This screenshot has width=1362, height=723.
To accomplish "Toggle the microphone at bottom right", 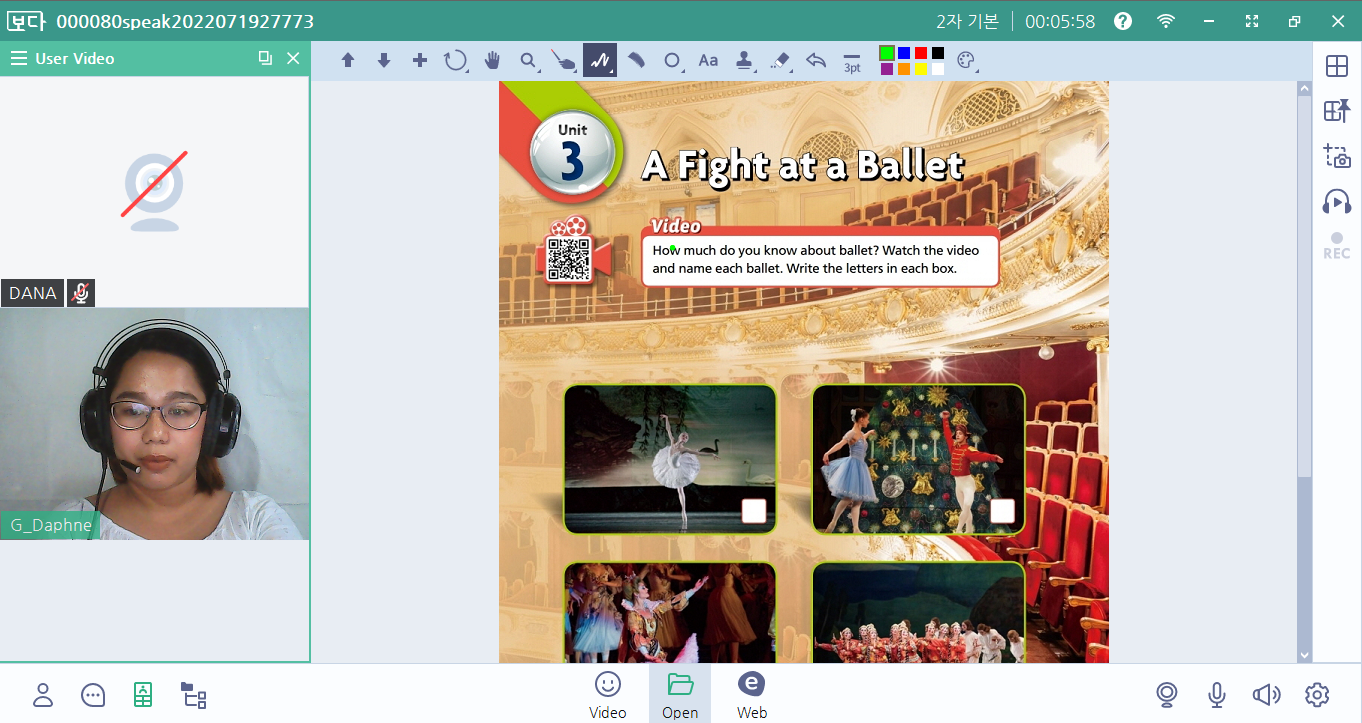I will [x=1216, y=694].
